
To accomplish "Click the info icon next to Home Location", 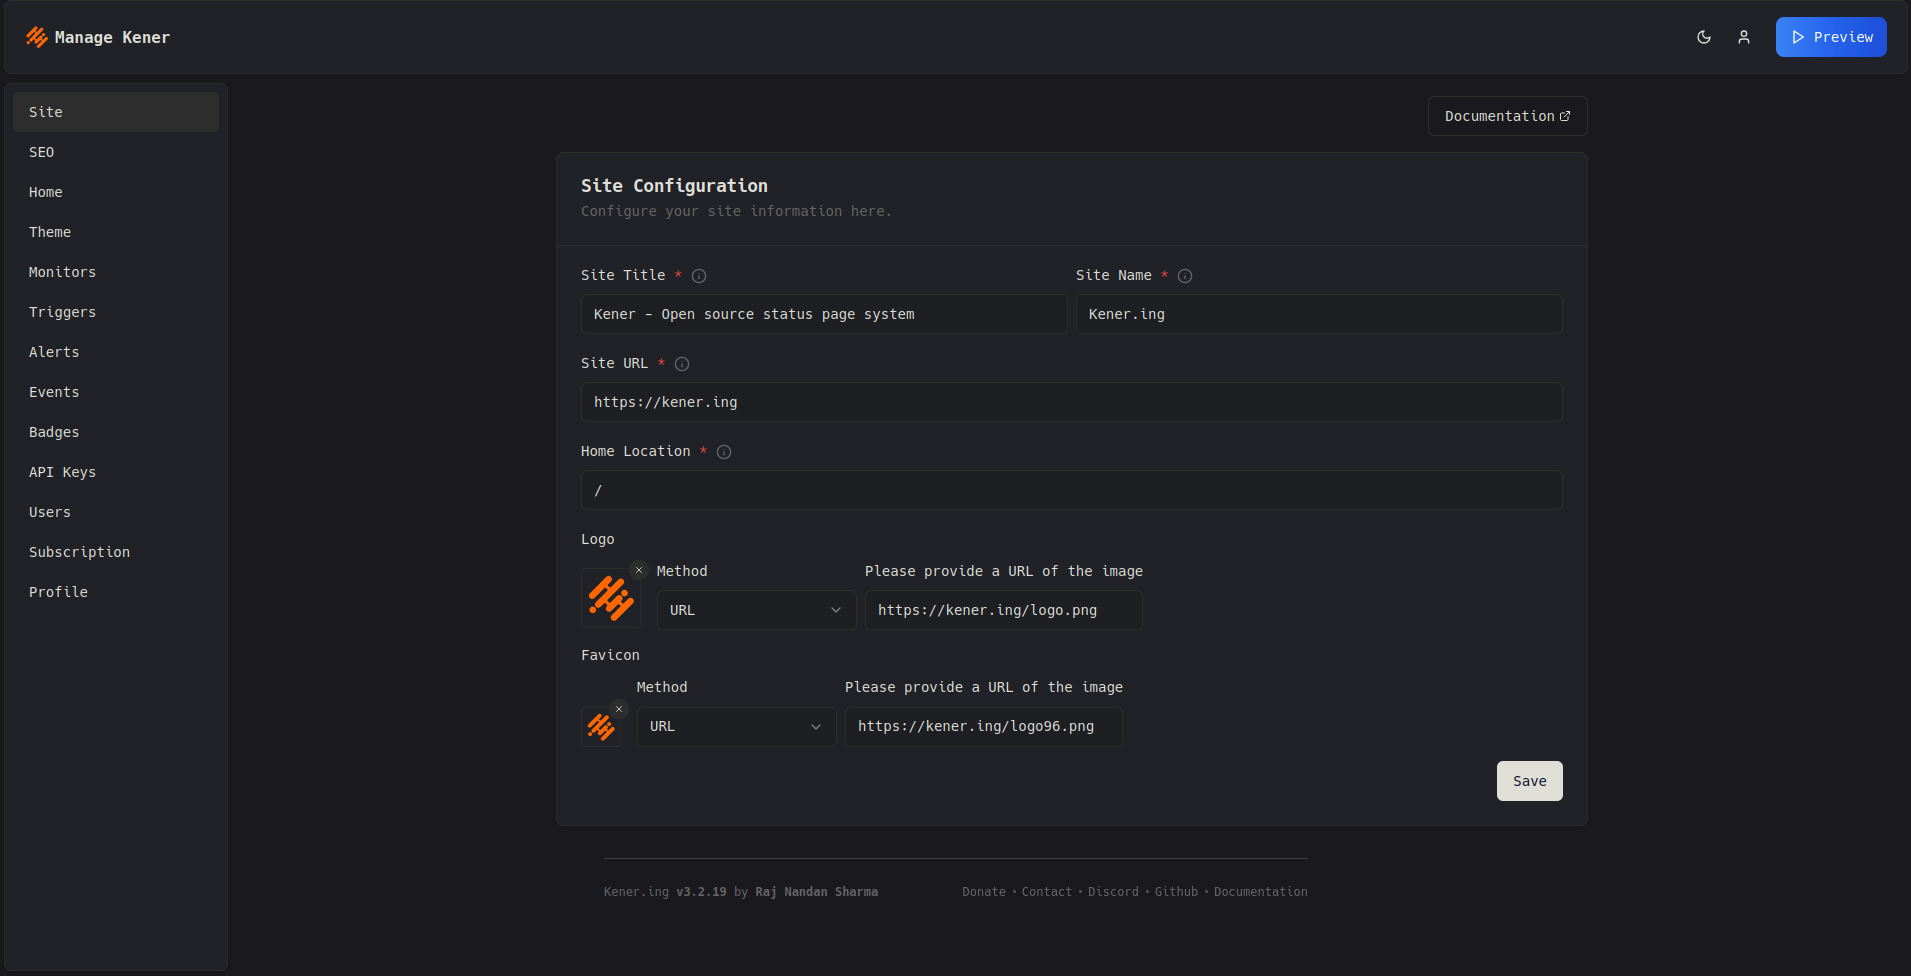I will click(x=724, y=452).
